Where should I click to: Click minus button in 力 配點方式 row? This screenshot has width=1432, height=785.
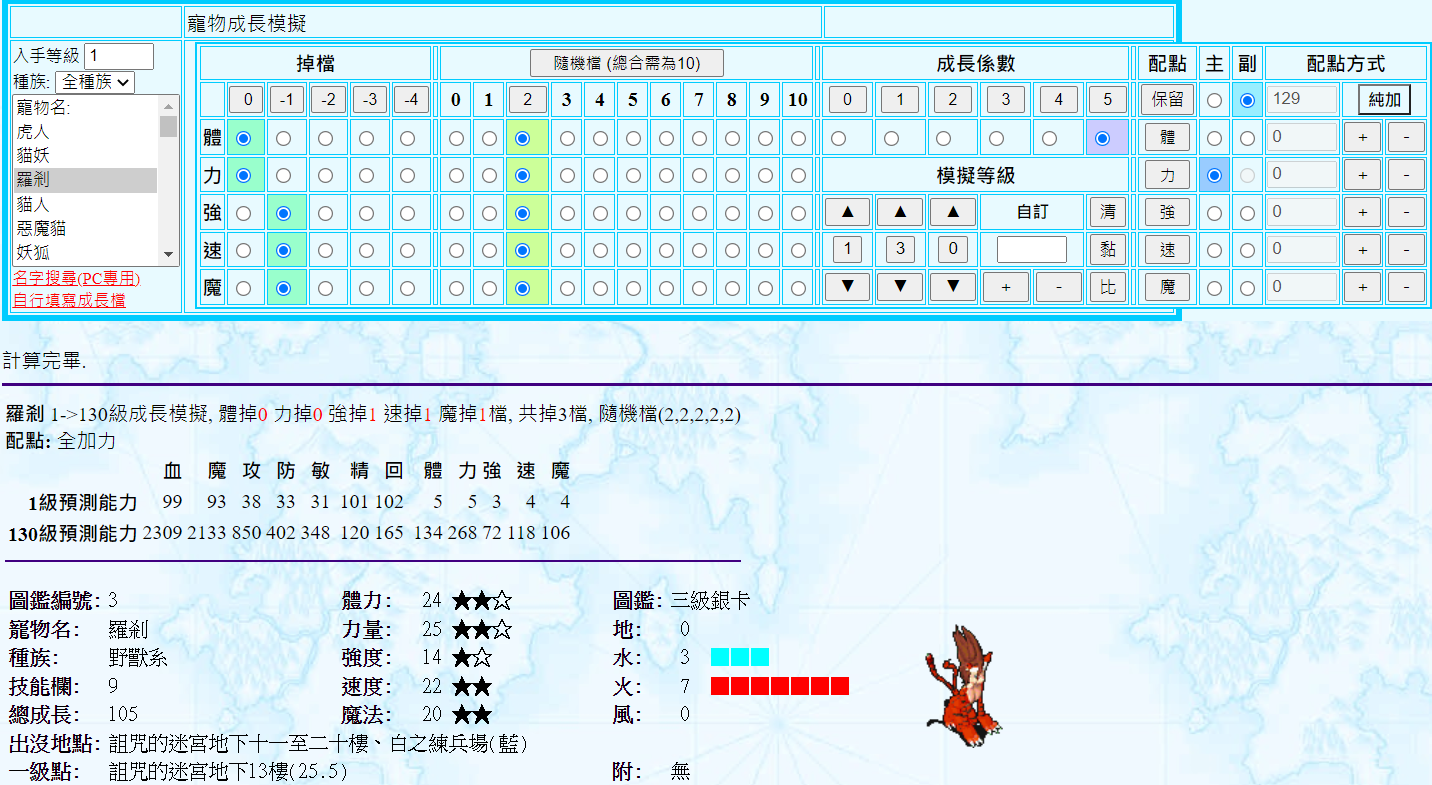tap(1406, 175)
